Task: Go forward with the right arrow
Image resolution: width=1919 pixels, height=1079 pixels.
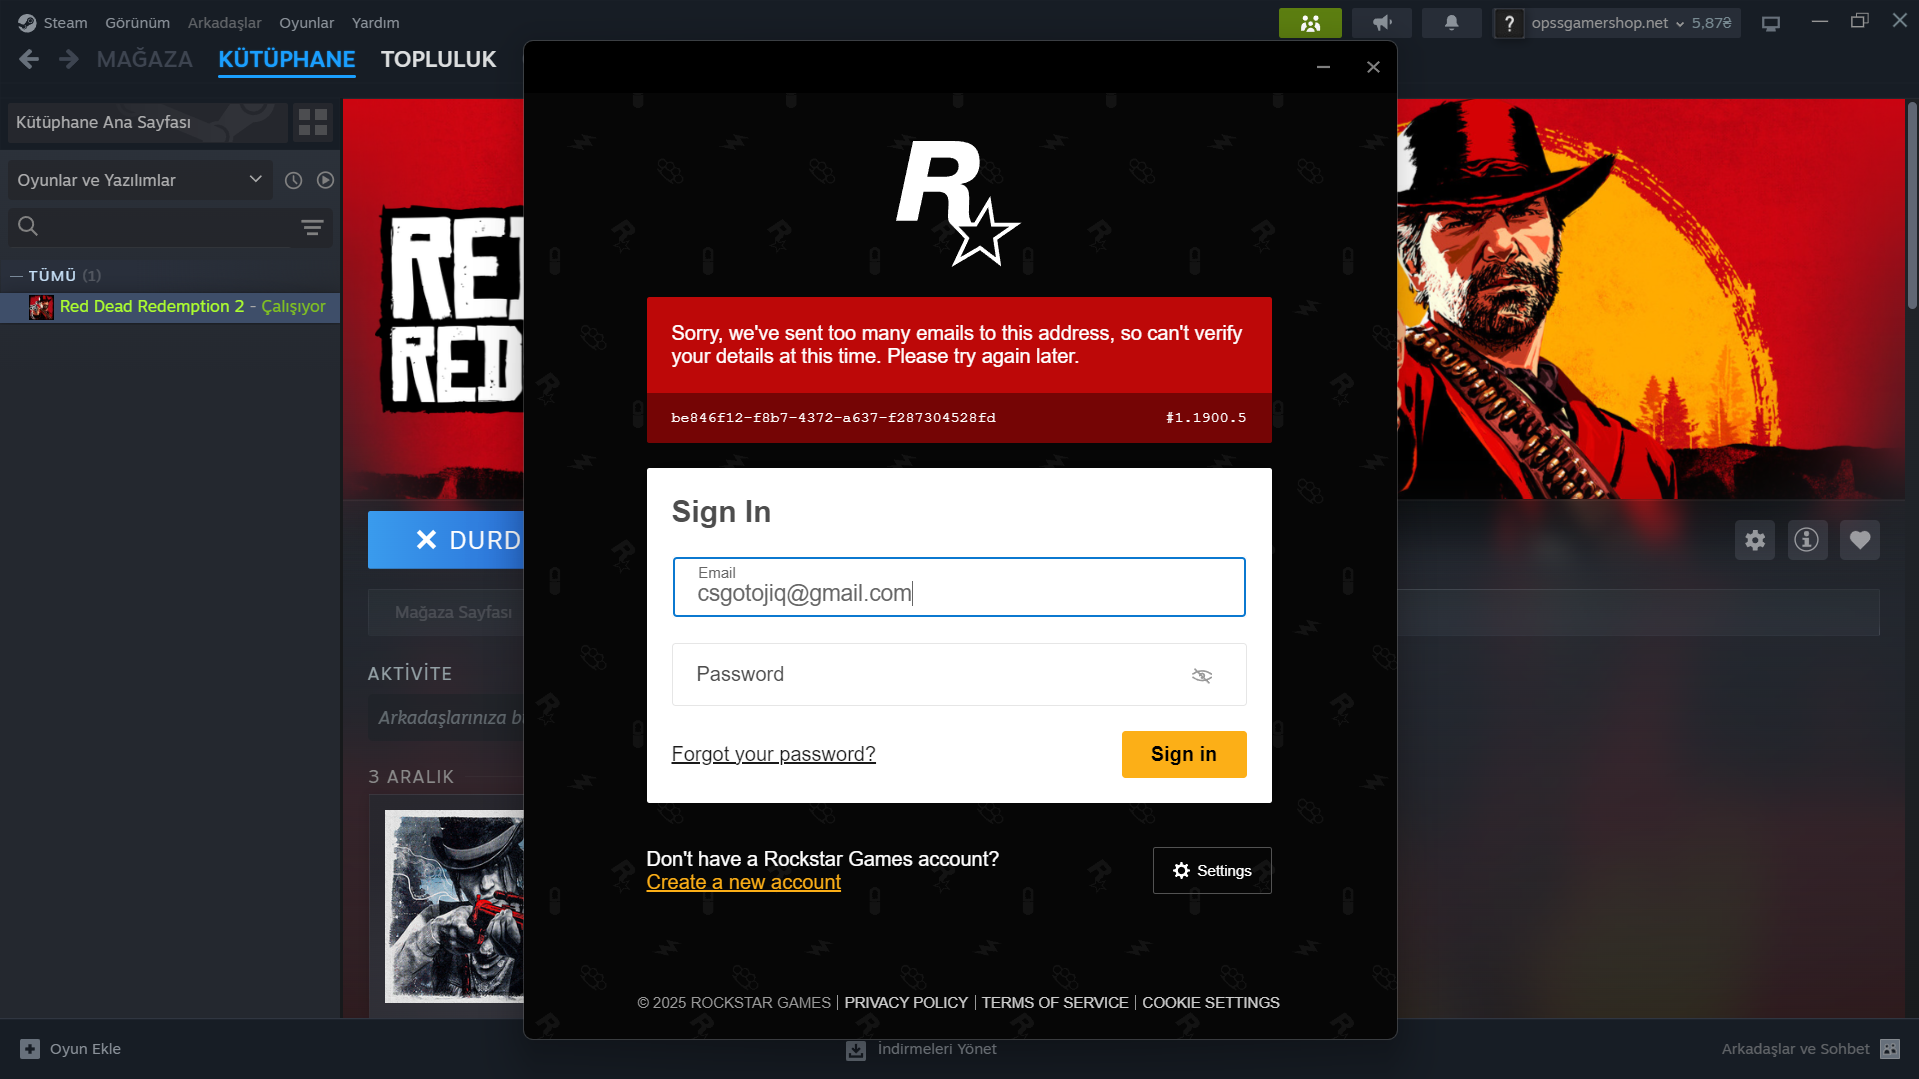Action: (68, 59)
